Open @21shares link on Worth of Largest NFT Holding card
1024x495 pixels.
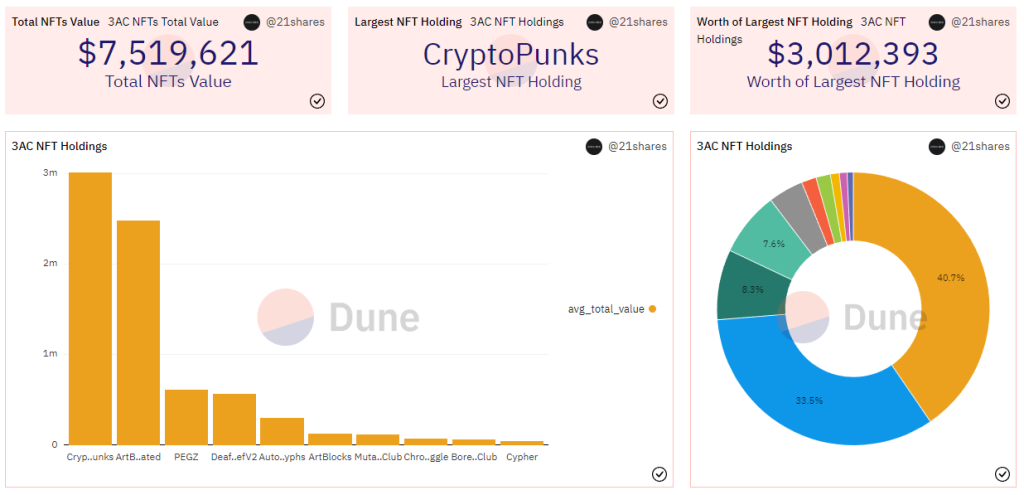point(980,22)
